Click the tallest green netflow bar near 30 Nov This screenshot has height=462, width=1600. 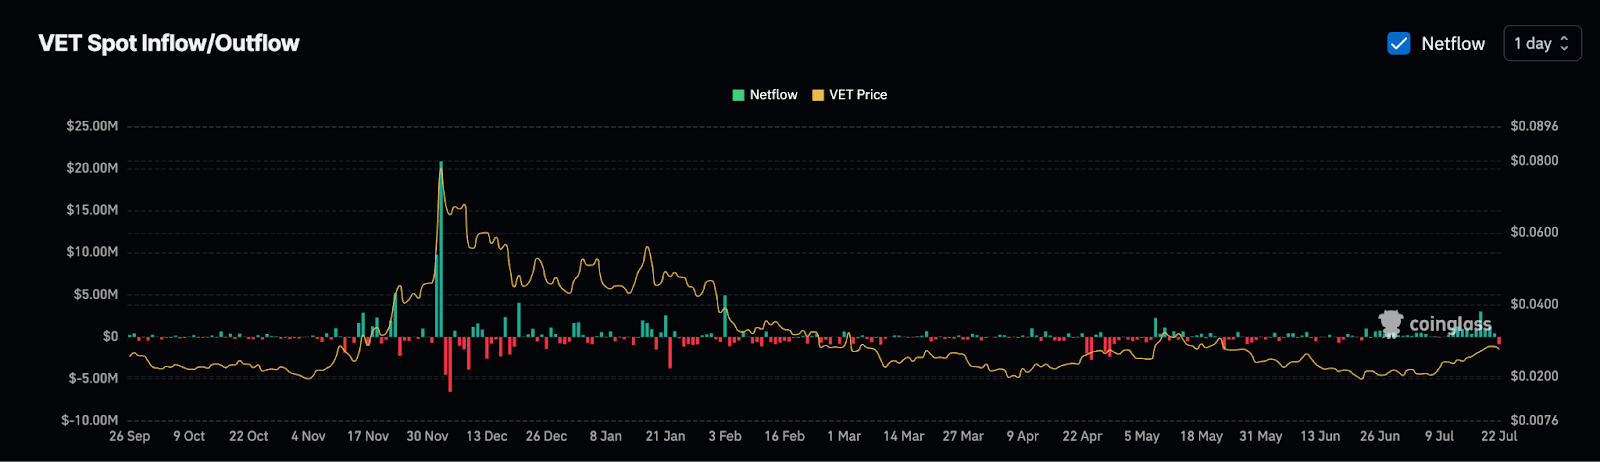(x=441, y=249)
